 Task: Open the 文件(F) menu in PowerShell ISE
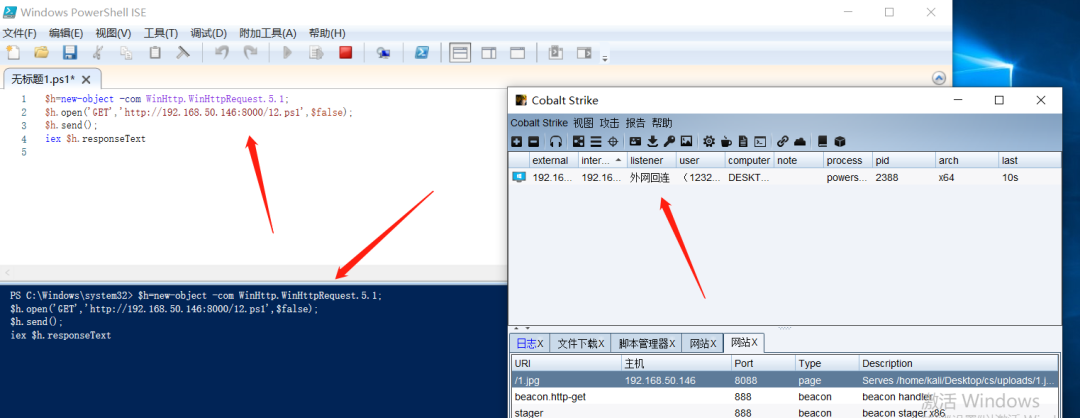pos(20,33)
